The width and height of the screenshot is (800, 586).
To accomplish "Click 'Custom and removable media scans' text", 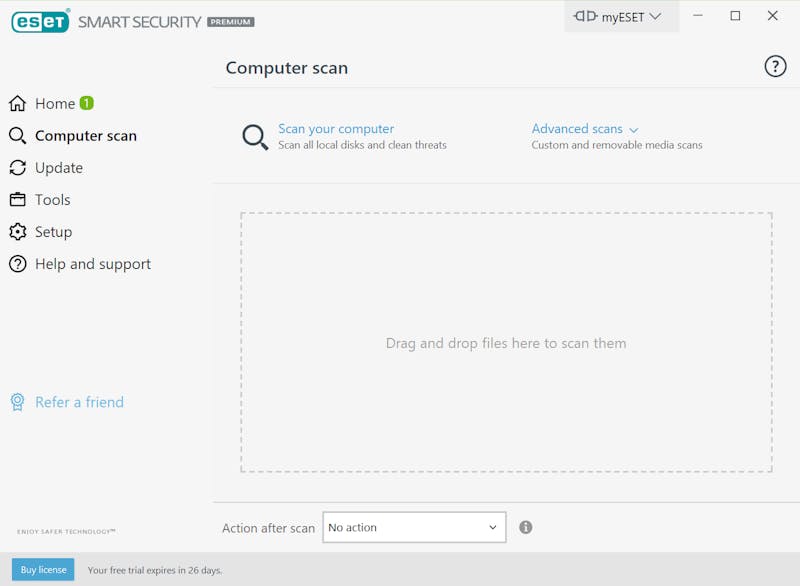I will 617,145.
